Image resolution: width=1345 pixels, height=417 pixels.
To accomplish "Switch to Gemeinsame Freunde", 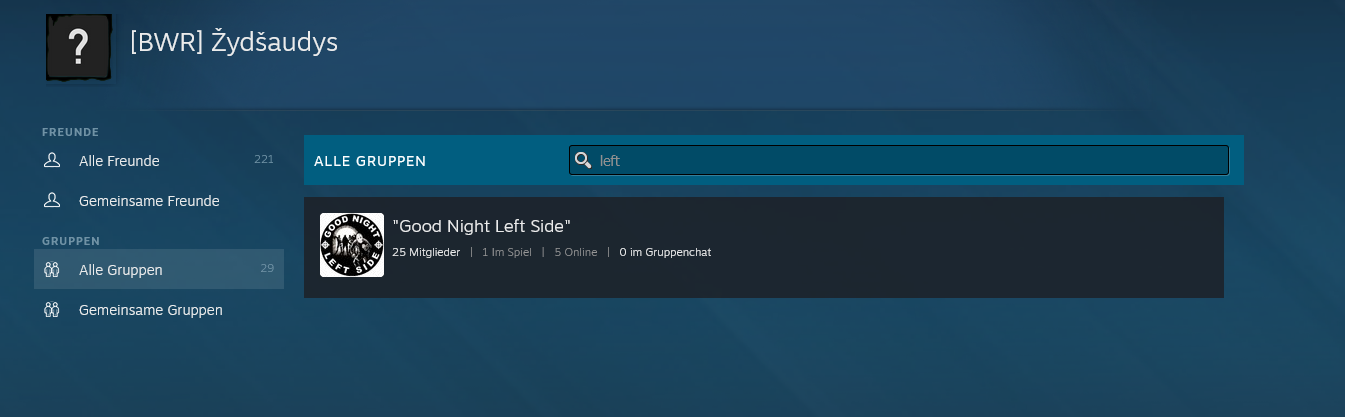I will tap(149, 201).
